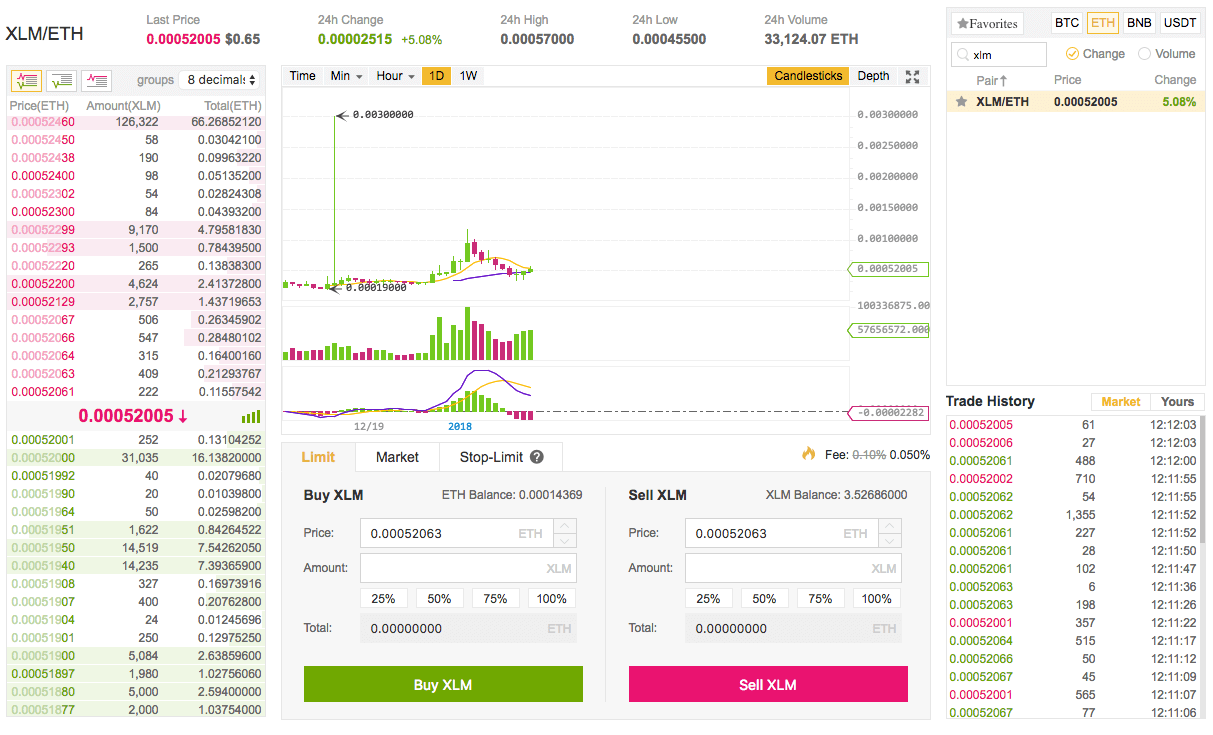Show only buy orders in order book
The width and height of the screenshot is (1213, 735).
tap(61, 80)
